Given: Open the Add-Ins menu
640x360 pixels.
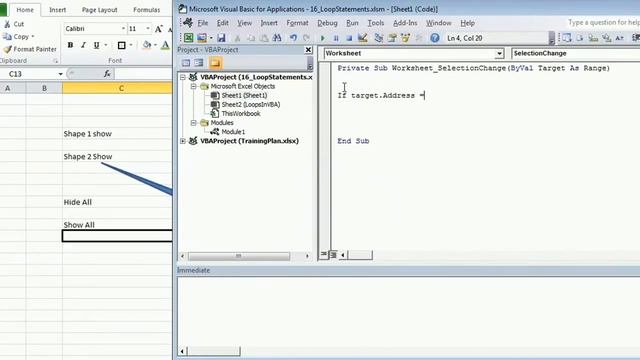Looking at the screenshot, I should [405, 23].
